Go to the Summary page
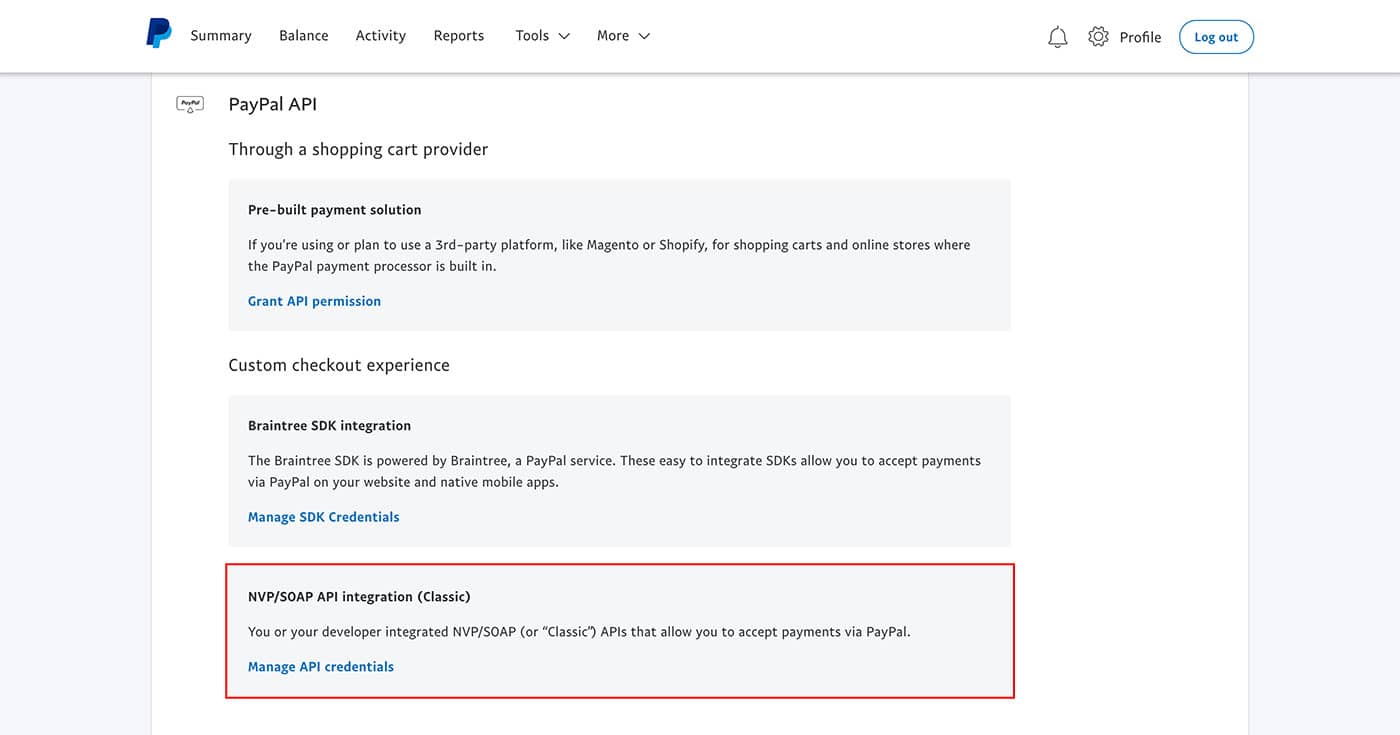 (x=221, y=36)
